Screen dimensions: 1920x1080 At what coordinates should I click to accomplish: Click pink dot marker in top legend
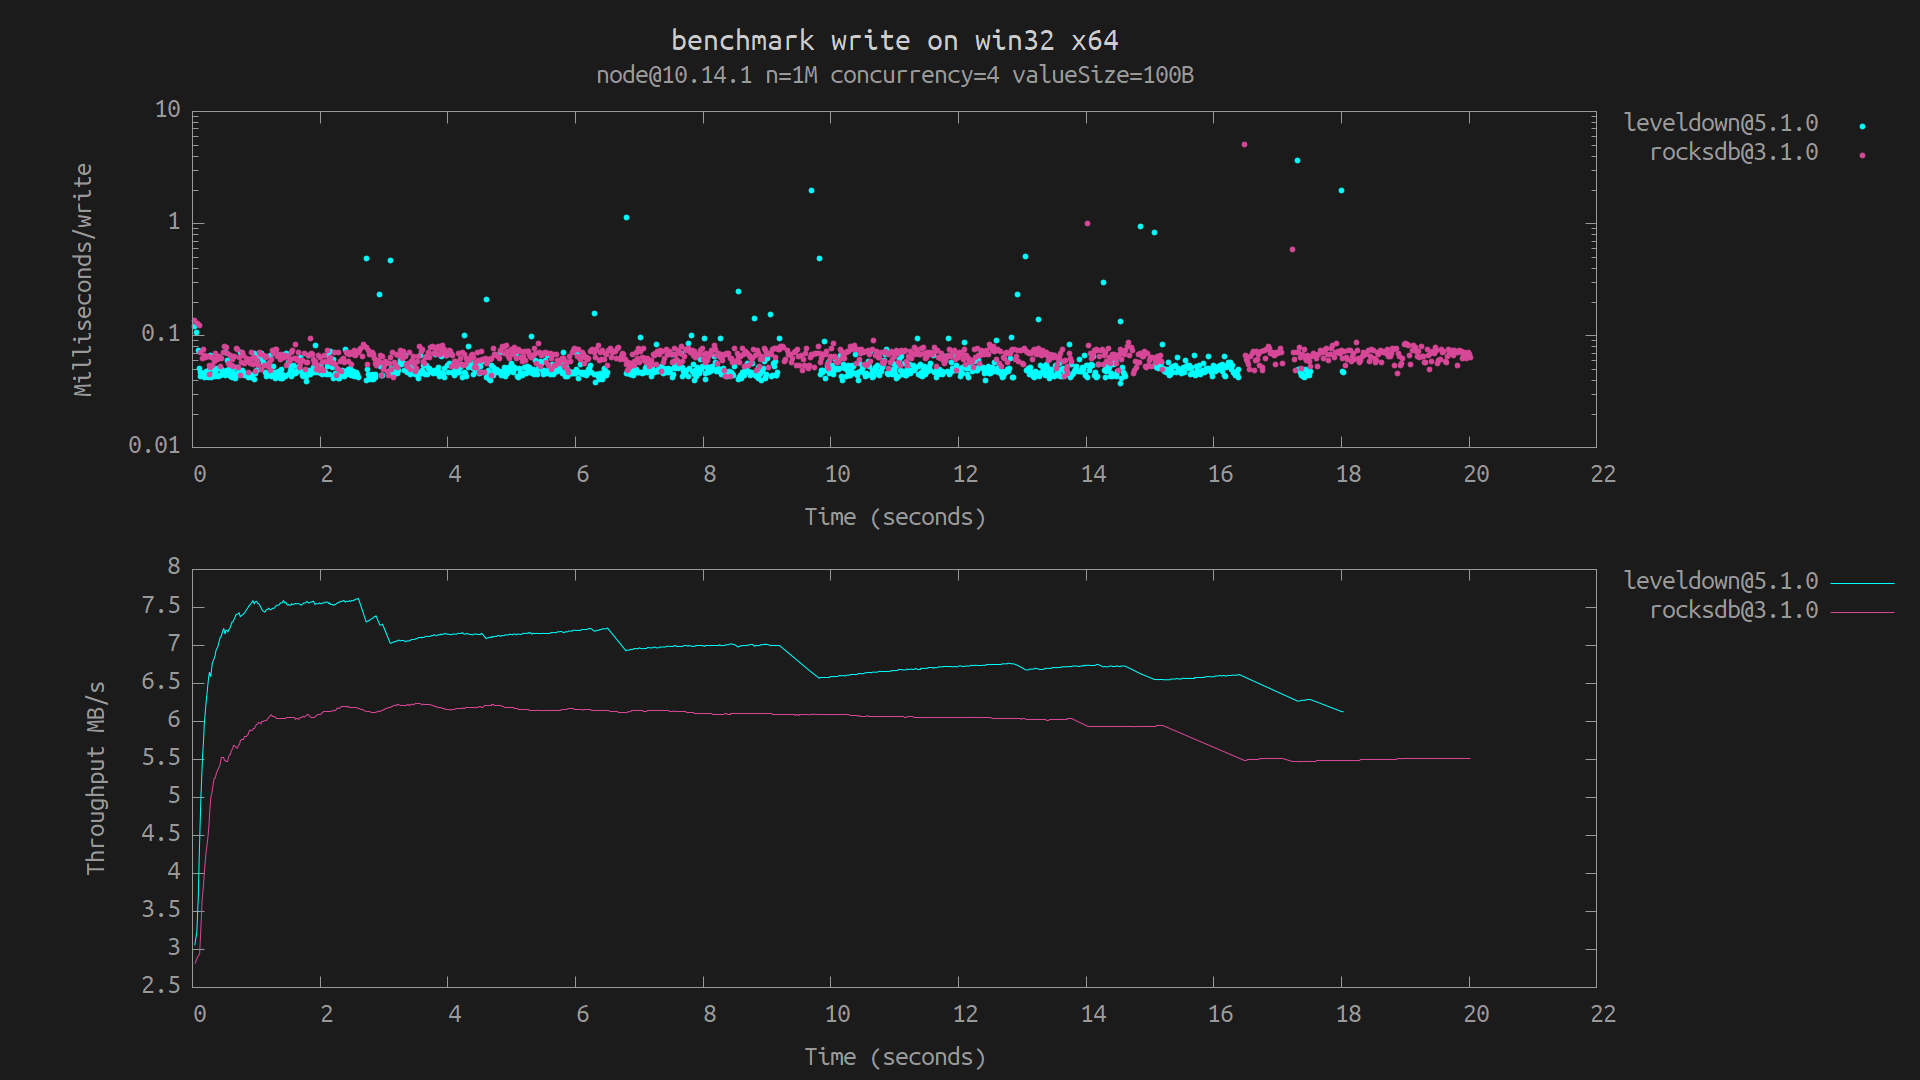click(1862, 156)
